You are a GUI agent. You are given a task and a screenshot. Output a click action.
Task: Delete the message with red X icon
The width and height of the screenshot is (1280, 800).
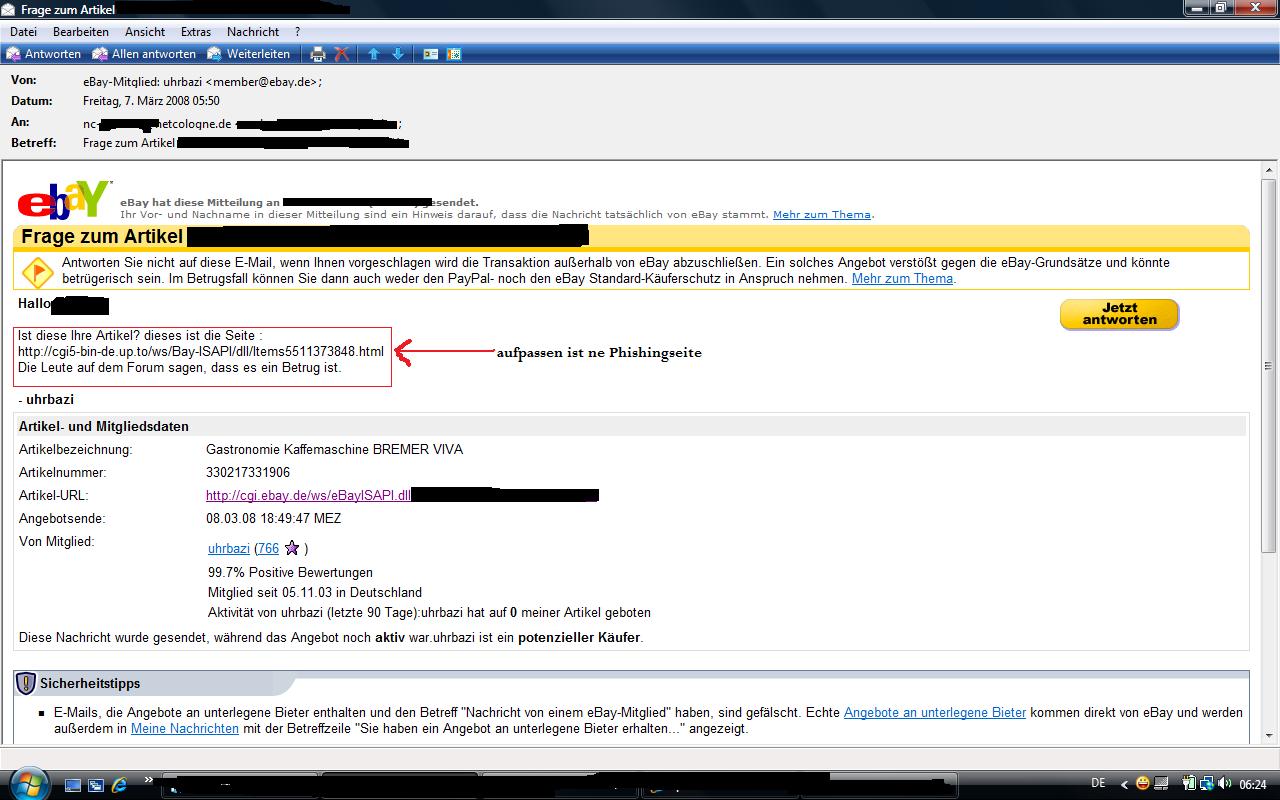point(342,54)
